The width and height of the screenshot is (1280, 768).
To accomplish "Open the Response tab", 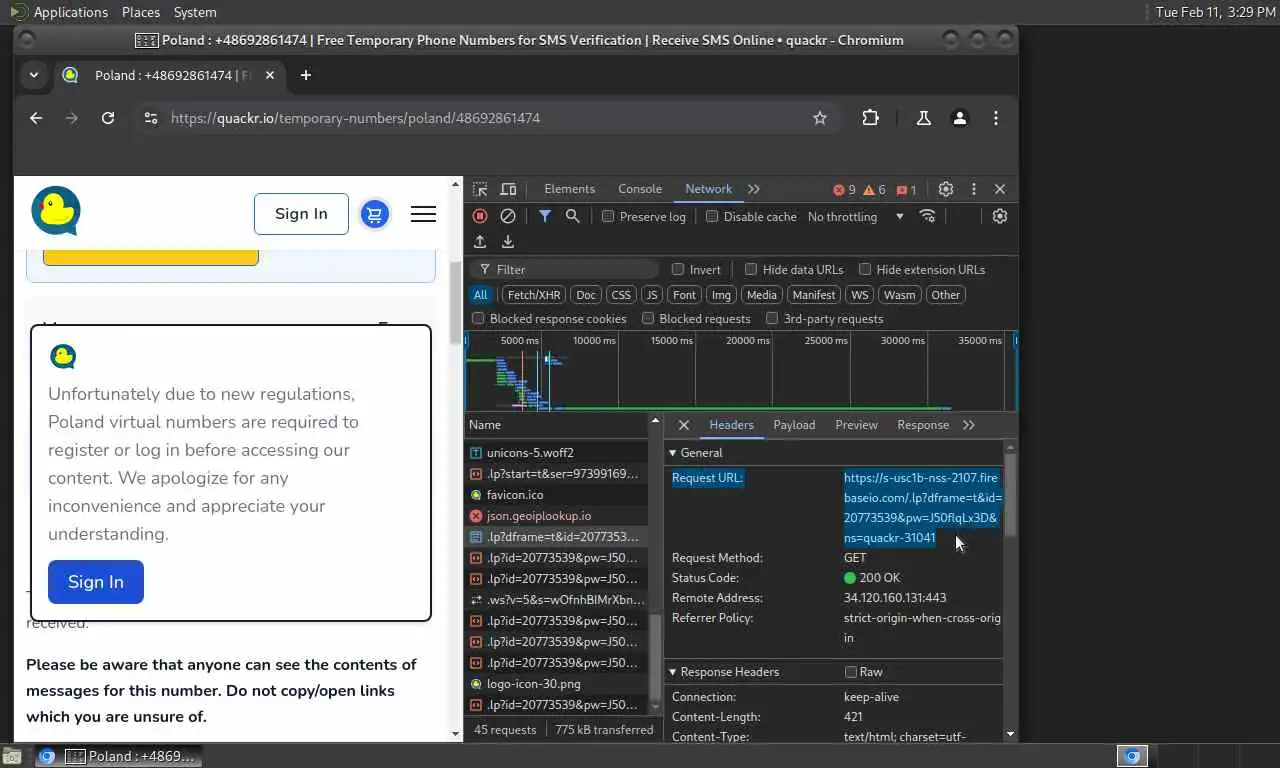I will [x=923, y=425].
